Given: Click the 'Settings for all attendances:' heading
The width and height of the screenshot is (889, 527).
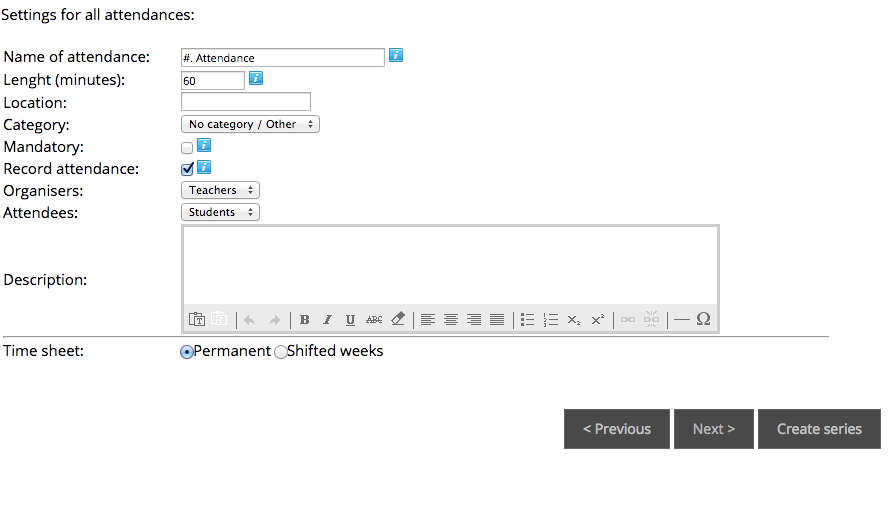Looking at the screenshot, I should (x=98, y=15).
